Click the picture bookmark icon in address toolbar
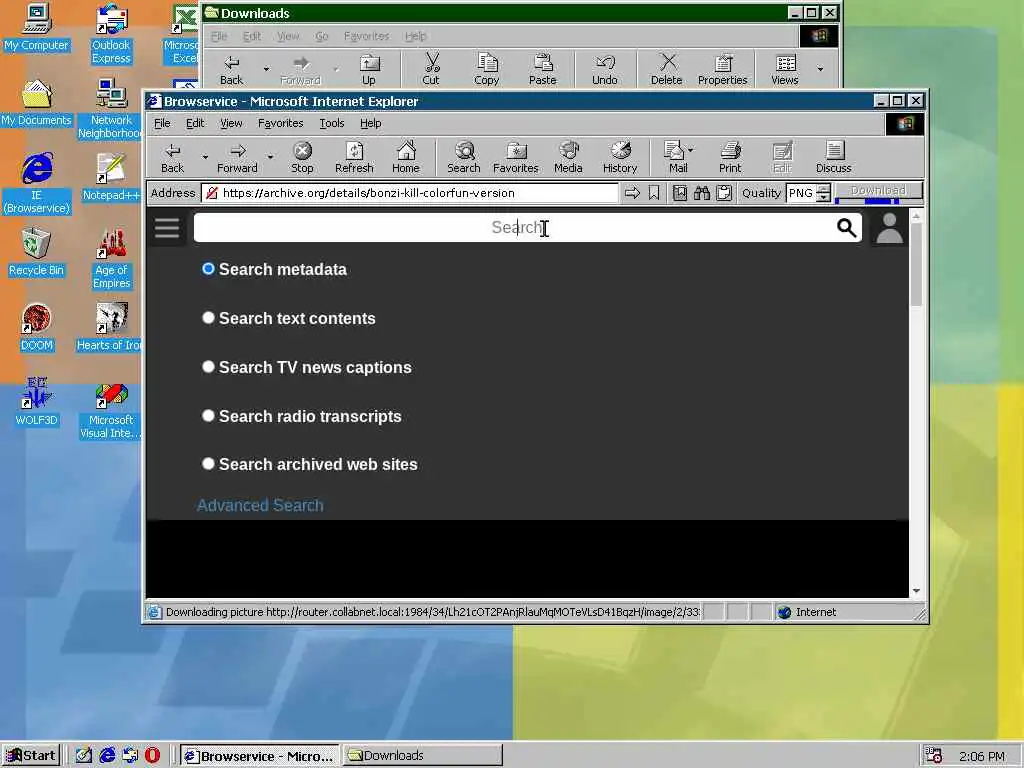This screenshot has width=1024, height=768. coord(680,193)
